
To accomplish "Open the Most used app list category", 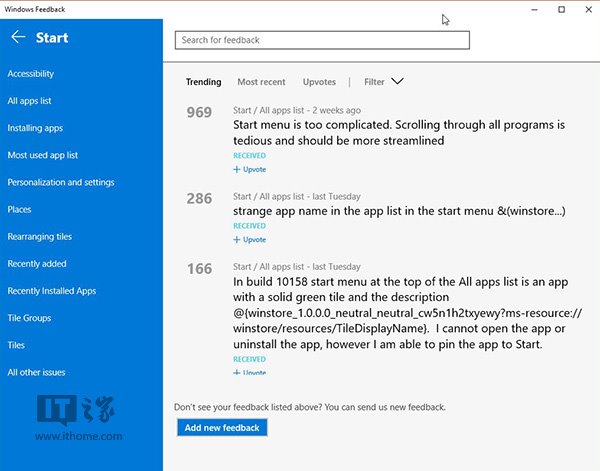I will pyautogui.click(x=43, y=155).
